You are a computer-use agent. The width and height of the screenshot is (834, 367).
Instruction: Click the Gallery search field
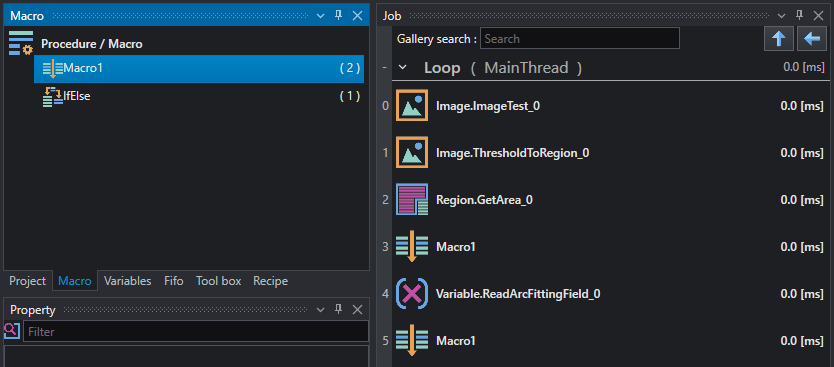[x=580, y=38]
